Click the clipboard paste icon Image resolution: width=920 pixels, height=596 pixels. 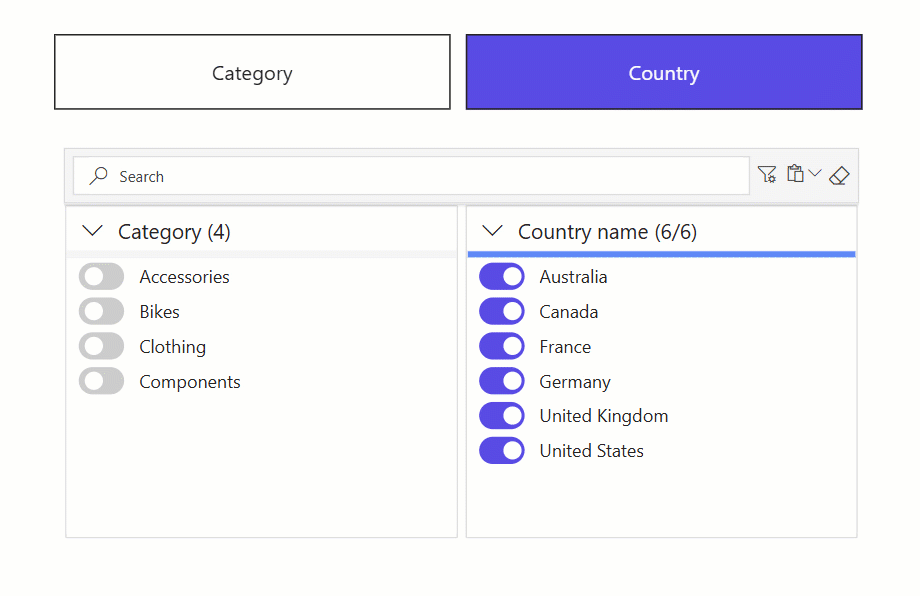pos(795,174)
